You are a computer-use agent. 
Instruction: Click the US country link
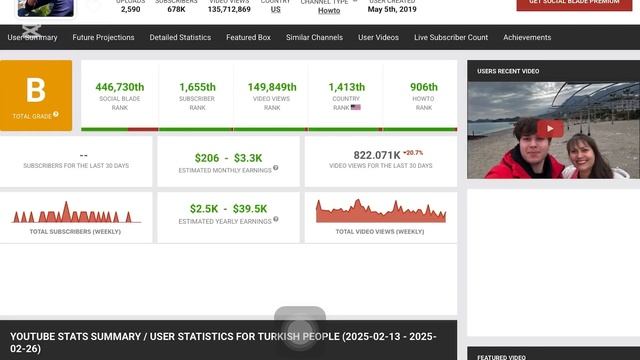pos(276,9)
